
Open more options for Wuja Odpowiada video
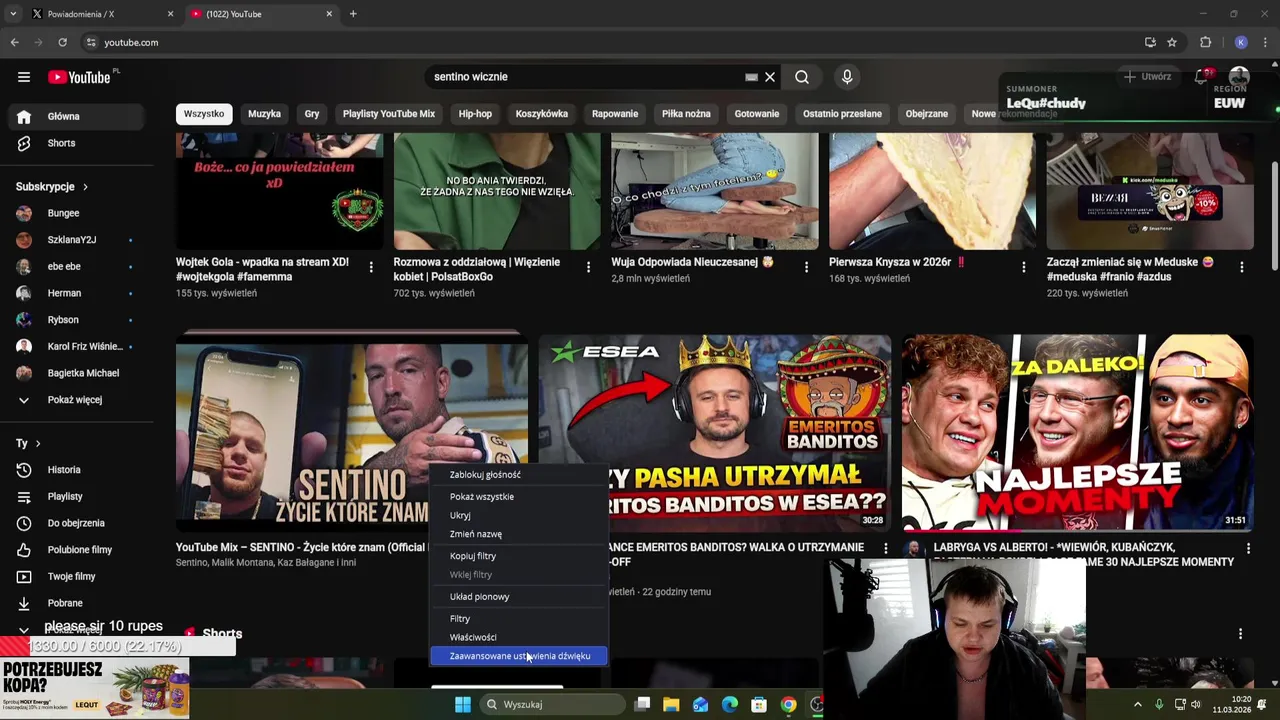806,267
